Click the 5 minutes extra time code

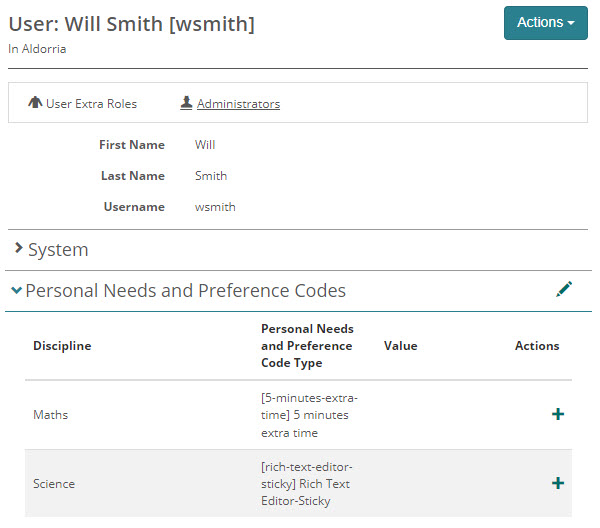tap(309, 415)
